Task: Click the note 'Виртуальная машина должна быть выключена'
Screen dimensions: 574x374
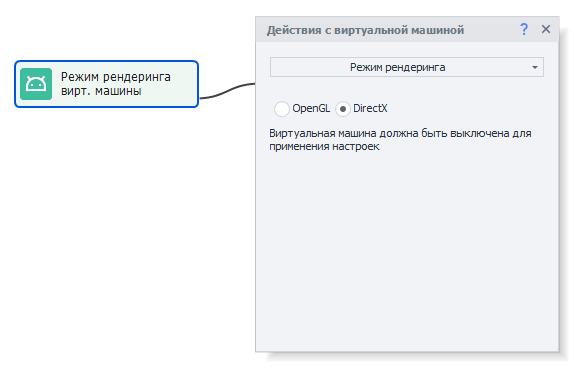Action: coord(400,139)
